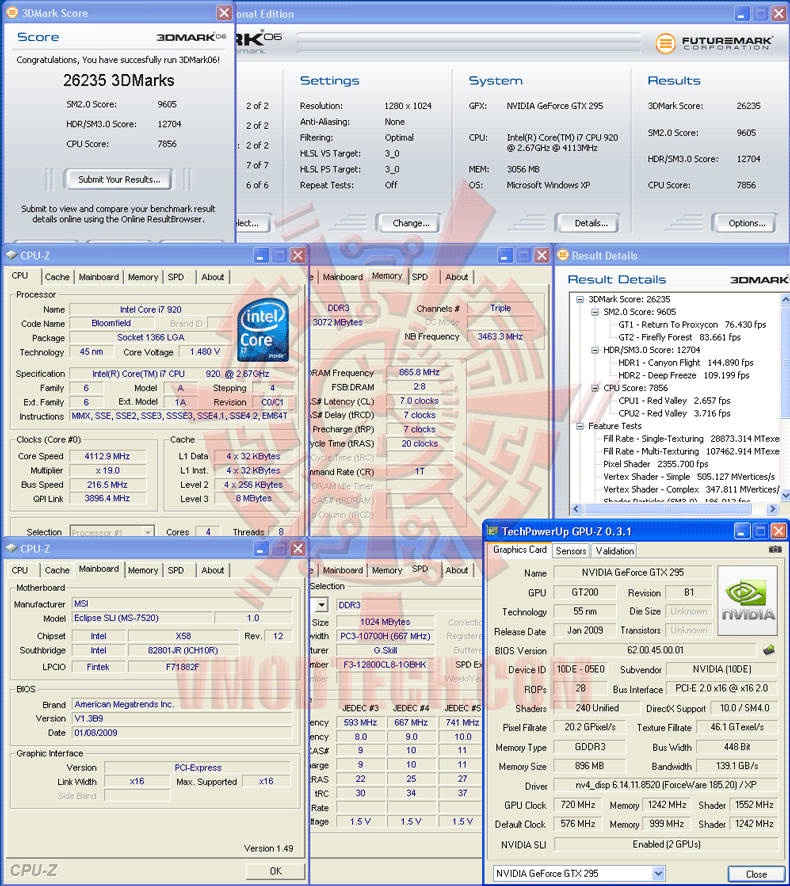Open the SPD memory slot selection dropdown
Image resolution: width=790 pixels, height=886 pixels.
click(x=321, y=605)
